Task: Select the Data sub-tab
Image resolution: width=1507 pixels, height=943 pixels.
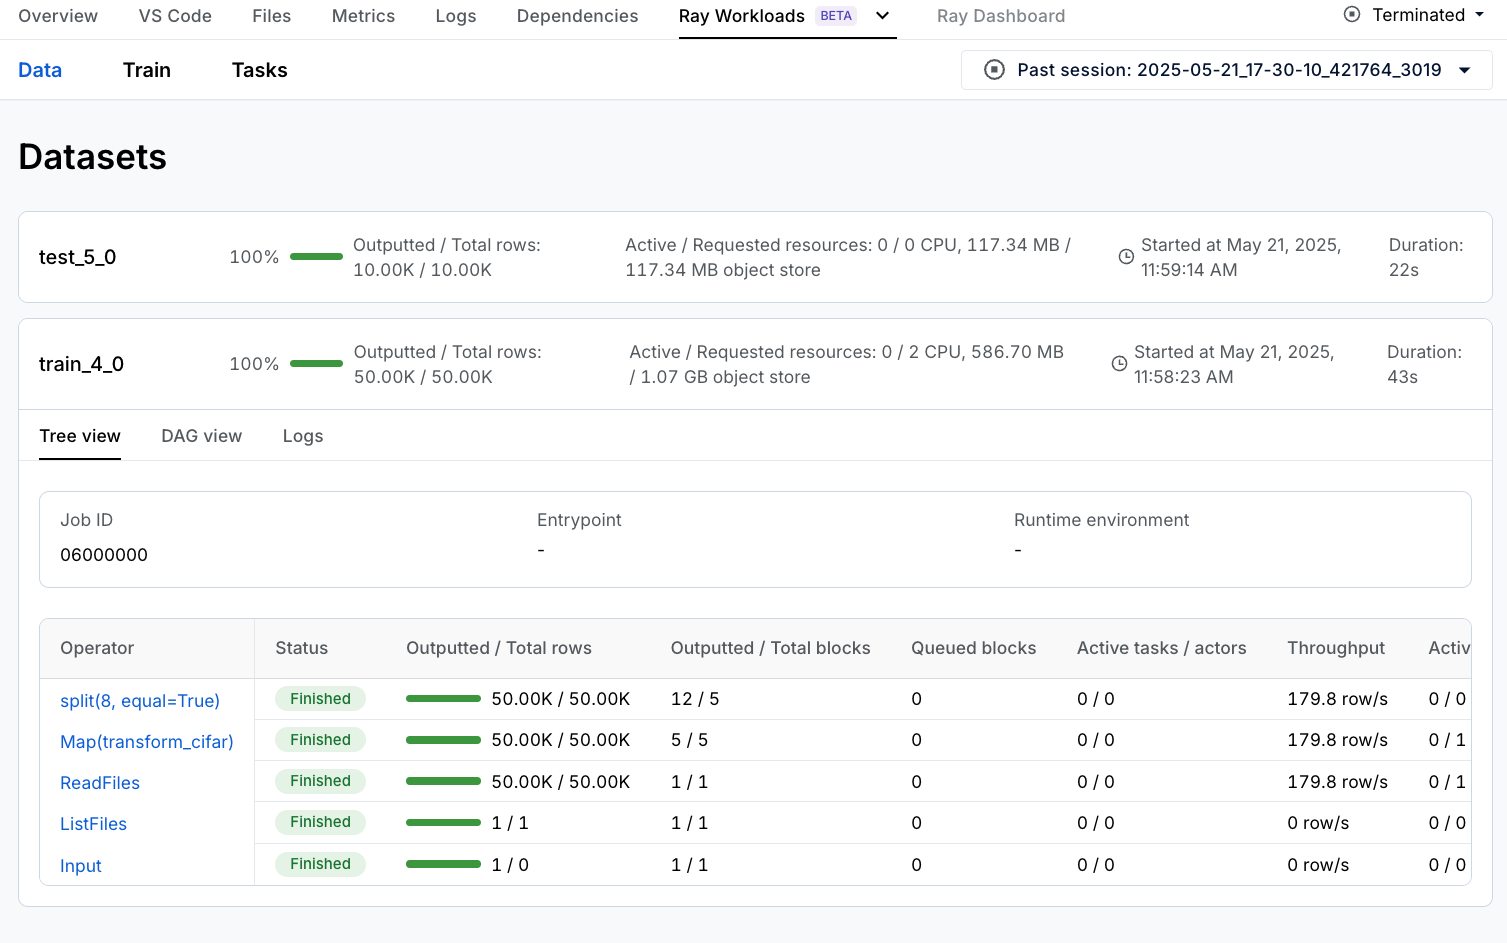Action: [40, 70]
